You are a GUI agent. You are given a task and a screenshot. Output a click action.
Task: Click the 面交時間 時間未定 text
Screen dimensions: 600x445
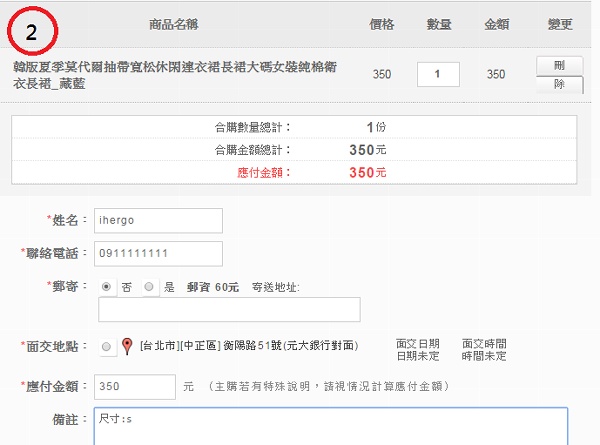point(484,350)
